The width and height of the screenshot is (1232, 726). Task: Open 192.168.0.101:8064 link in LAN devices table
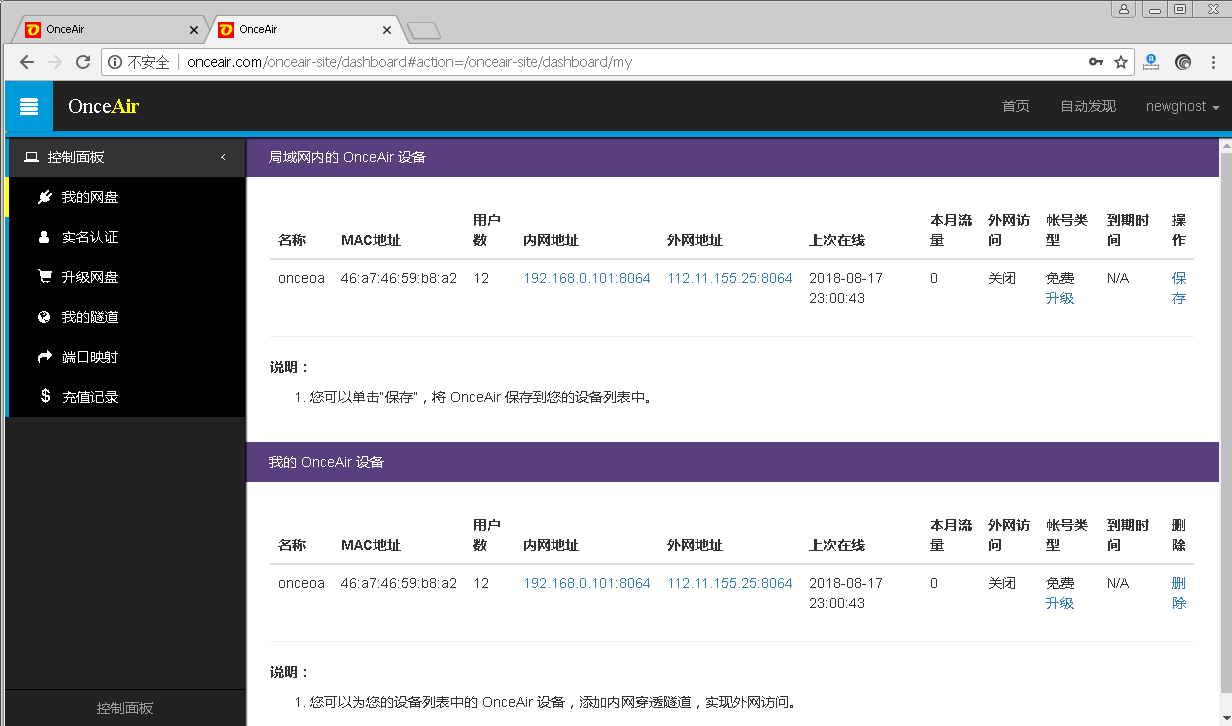click(x=587, y=278)
